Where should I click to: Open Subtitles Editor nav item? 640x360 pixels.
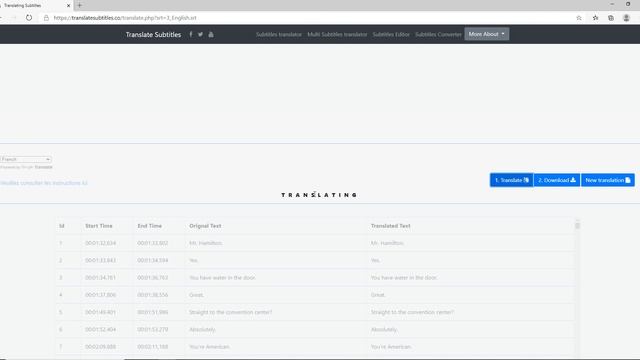pos(391,34)
